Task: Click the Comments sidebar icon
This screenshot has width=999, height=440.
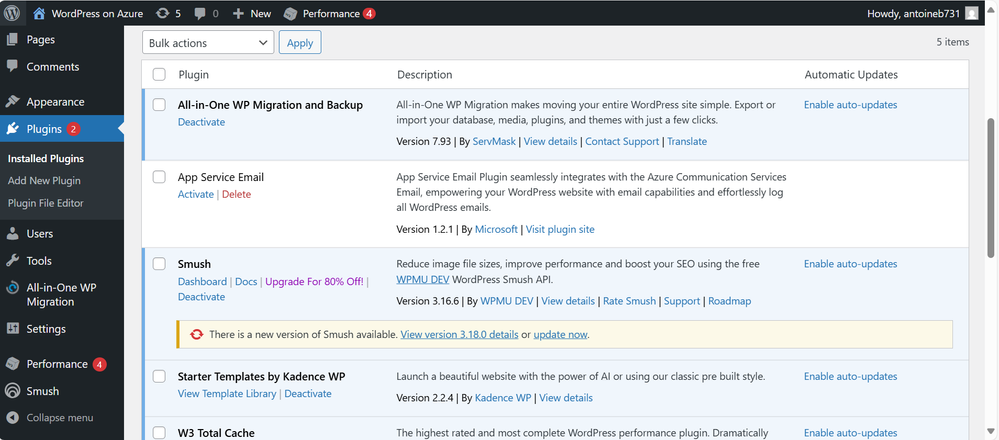Action: coord(12,66)
